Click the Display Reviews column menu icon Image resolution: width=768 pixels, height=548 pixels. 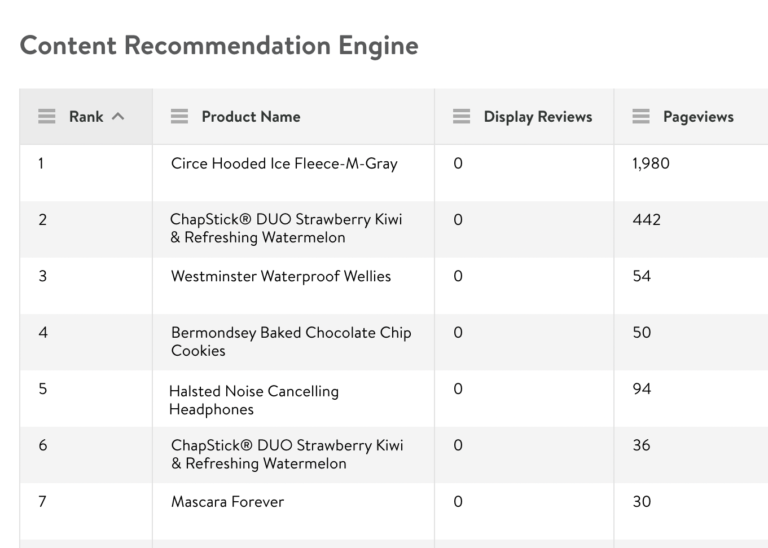(462, 117)
